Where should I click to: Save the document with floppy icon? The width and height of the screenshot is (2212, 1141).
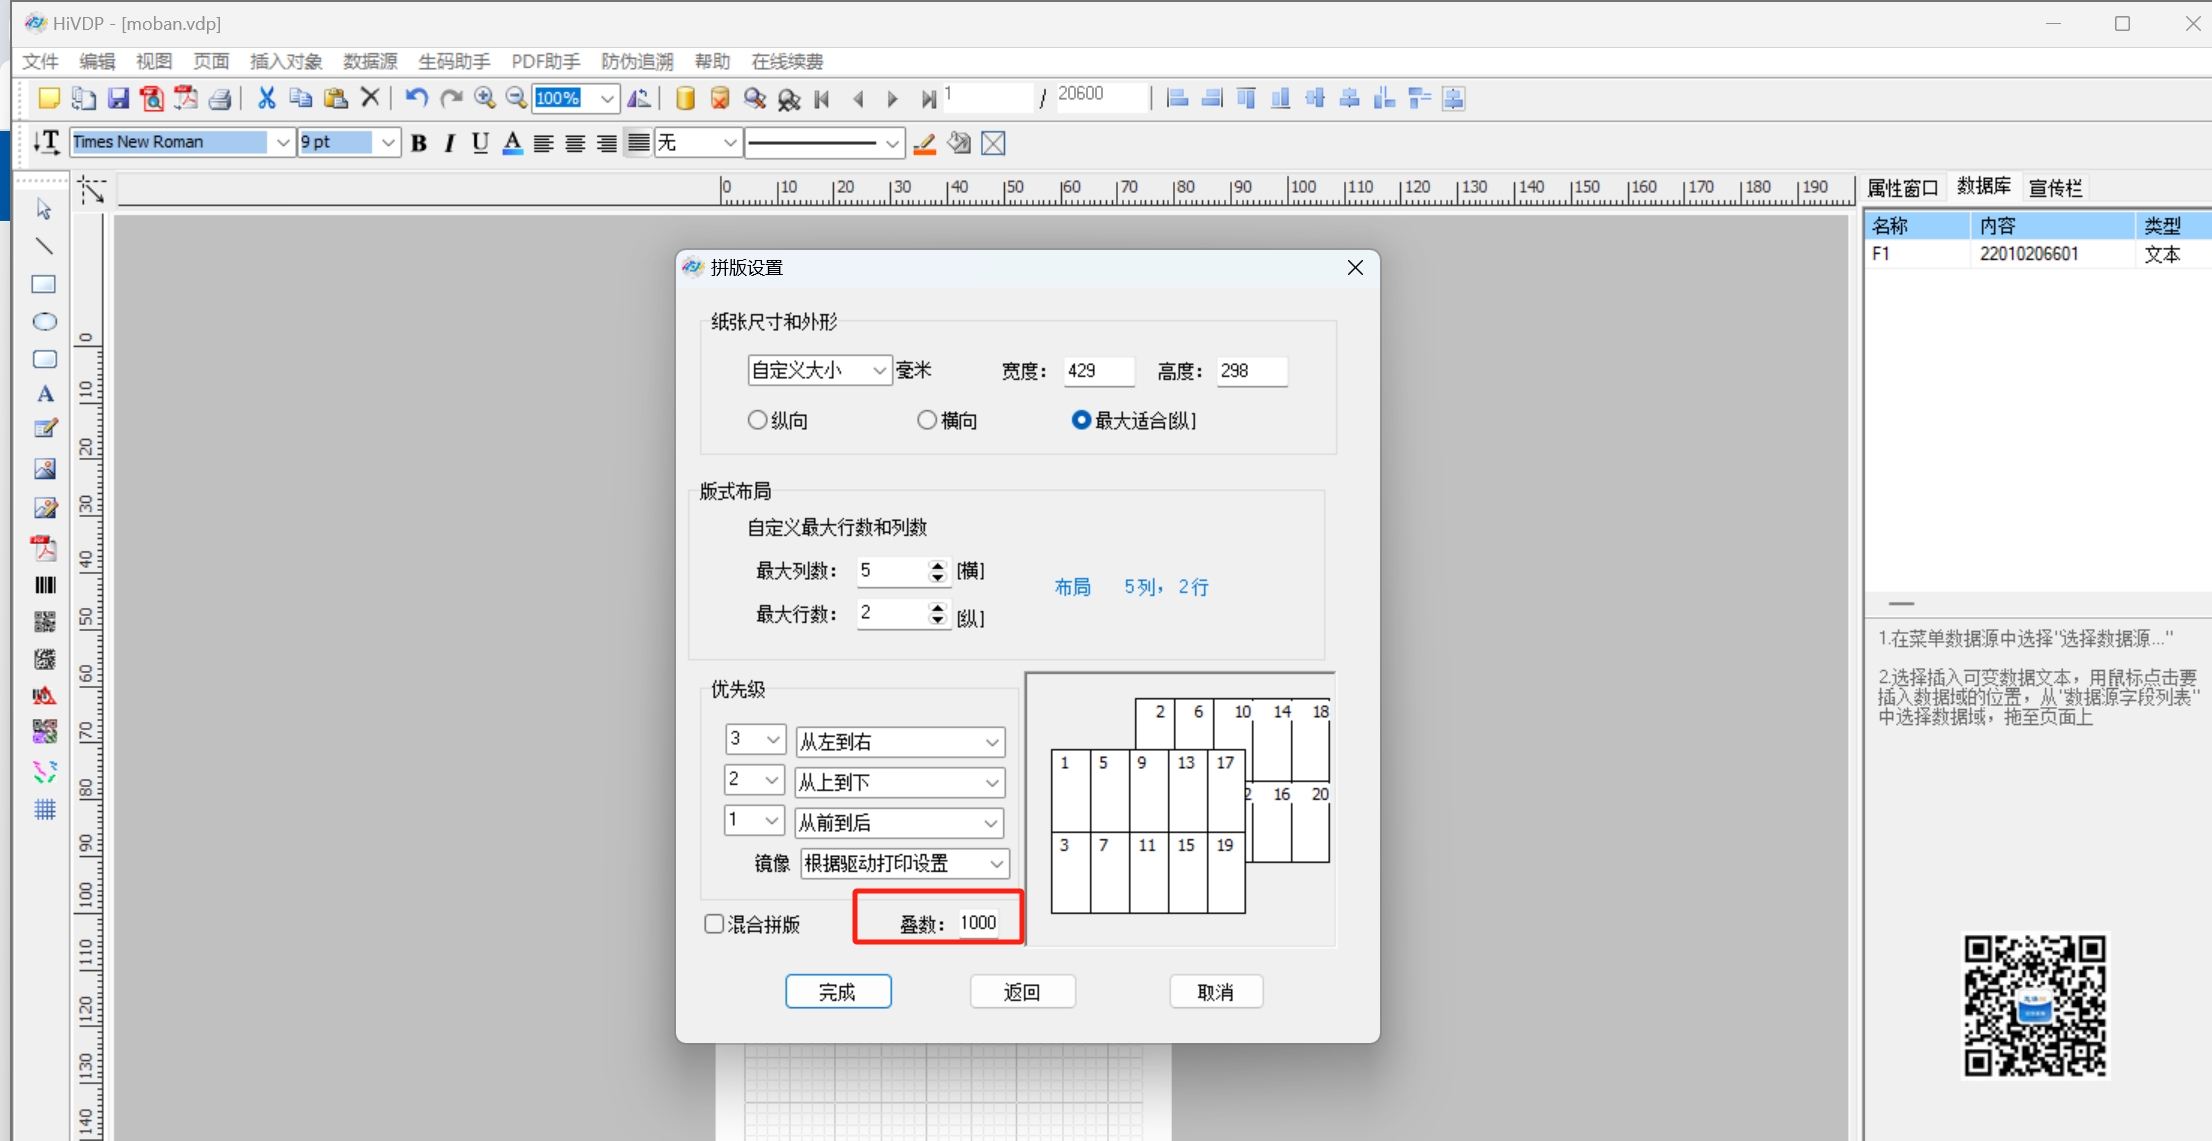pos(118,98)
